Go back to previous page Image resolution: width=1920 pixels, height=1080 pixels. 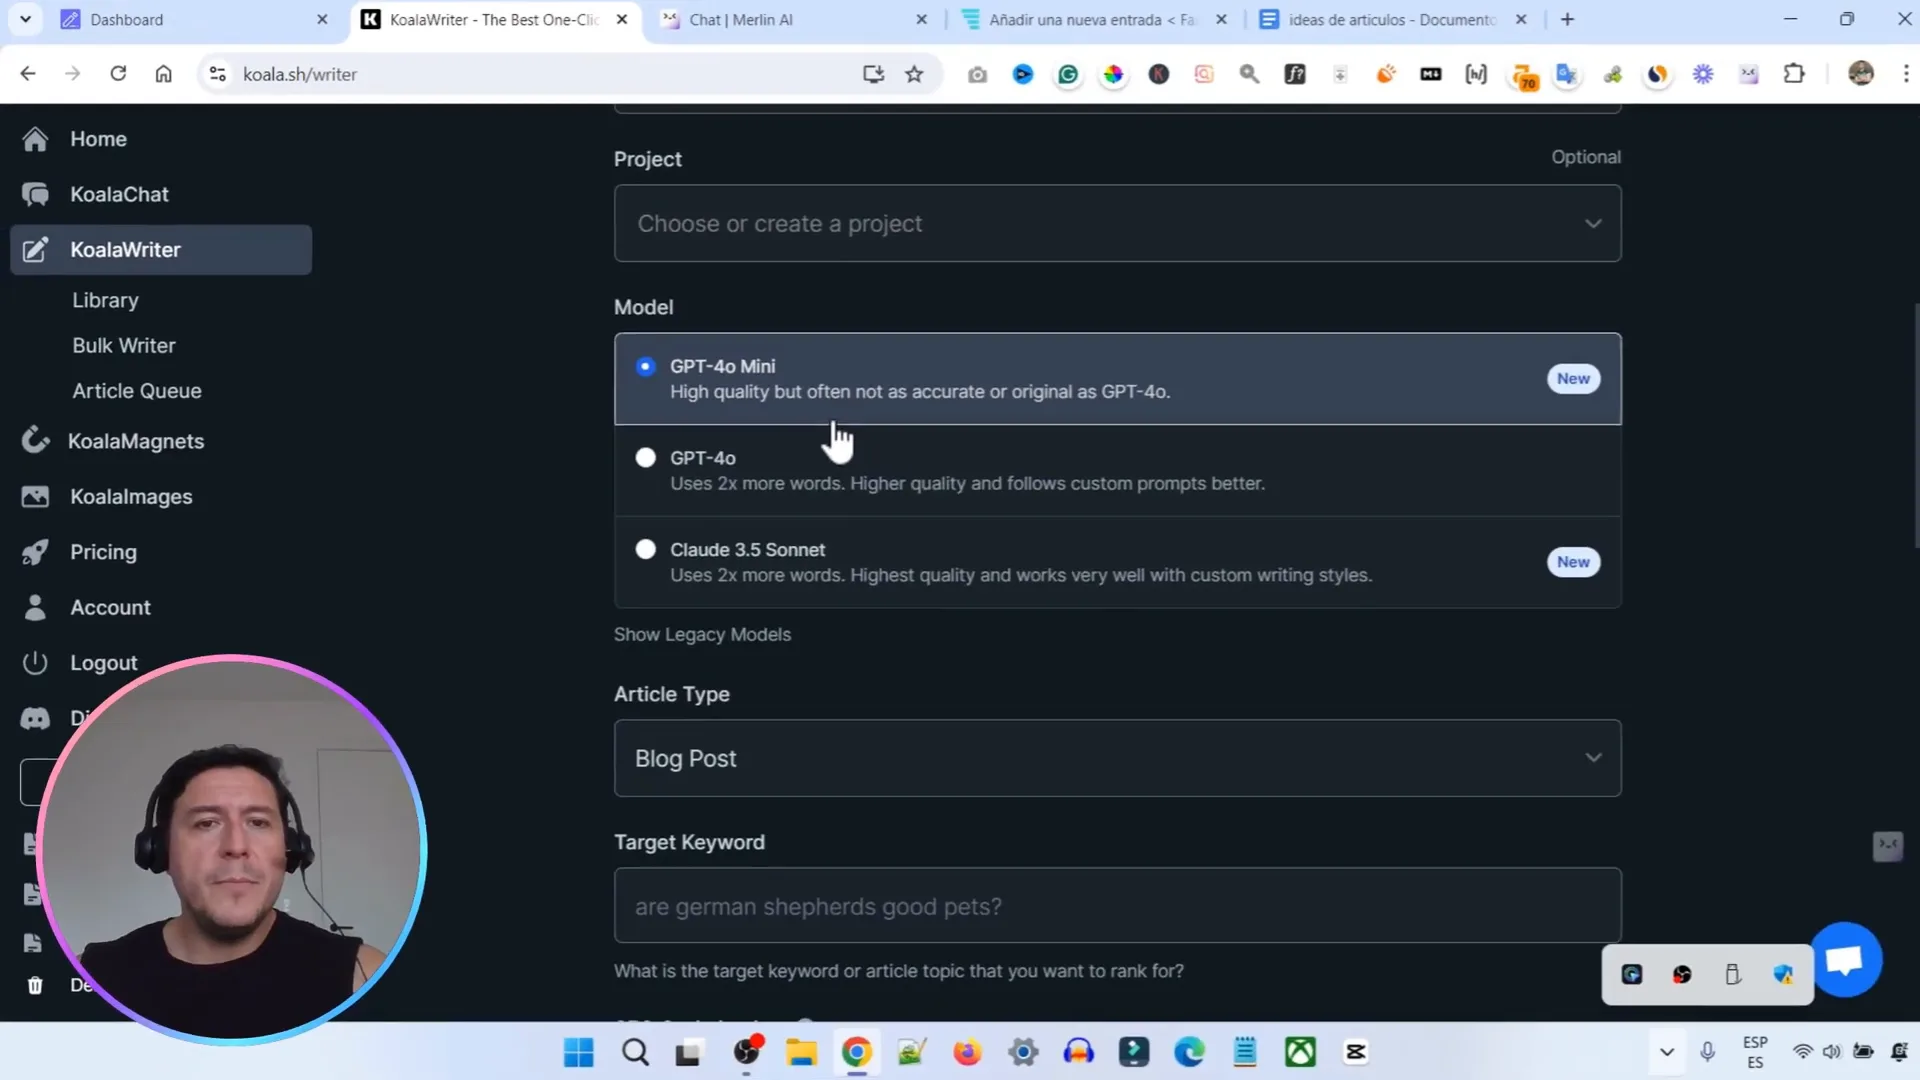click(x=28, y=74)
